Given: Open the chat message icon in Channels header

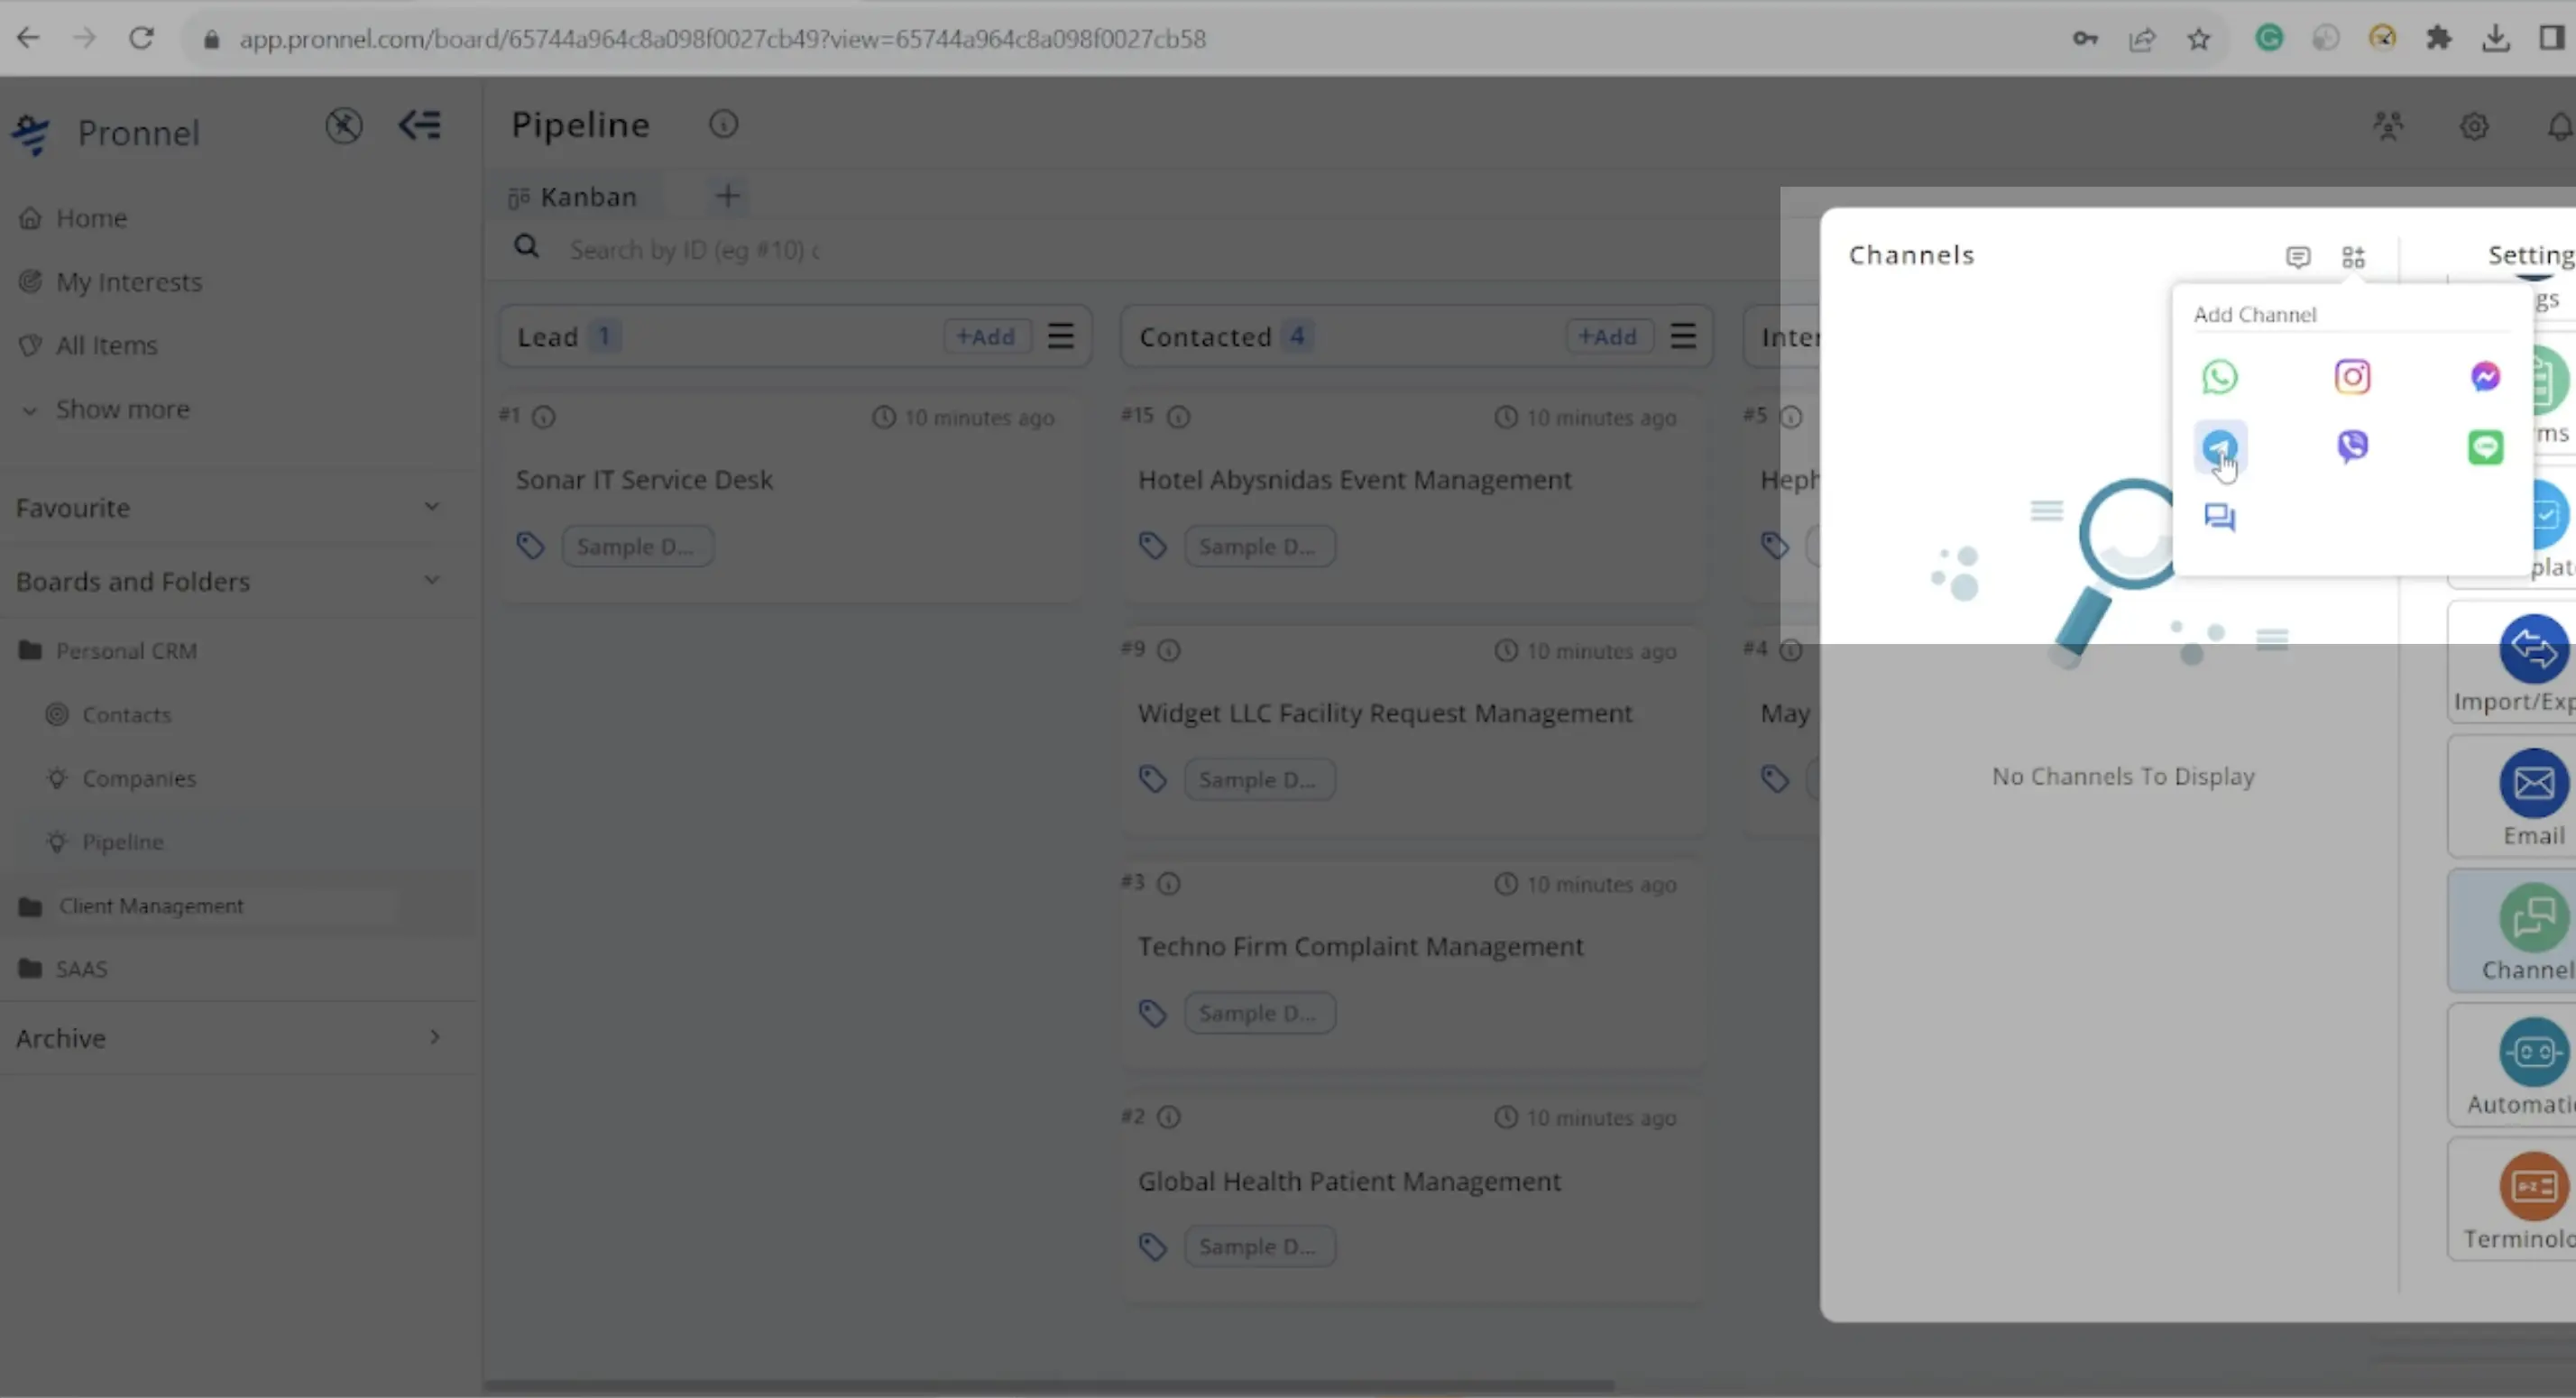Looking at the screenshot, I should (2298, 257).
